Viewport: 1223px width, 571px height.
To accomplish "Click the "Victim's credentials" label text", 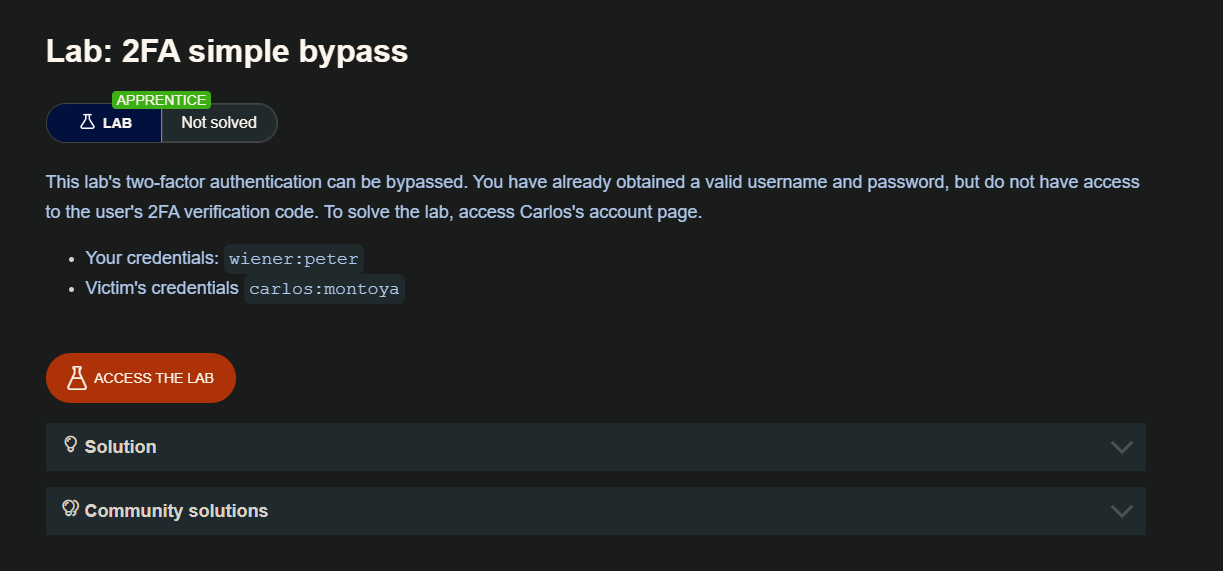I will pyautogui.click(x=162, y=289).
